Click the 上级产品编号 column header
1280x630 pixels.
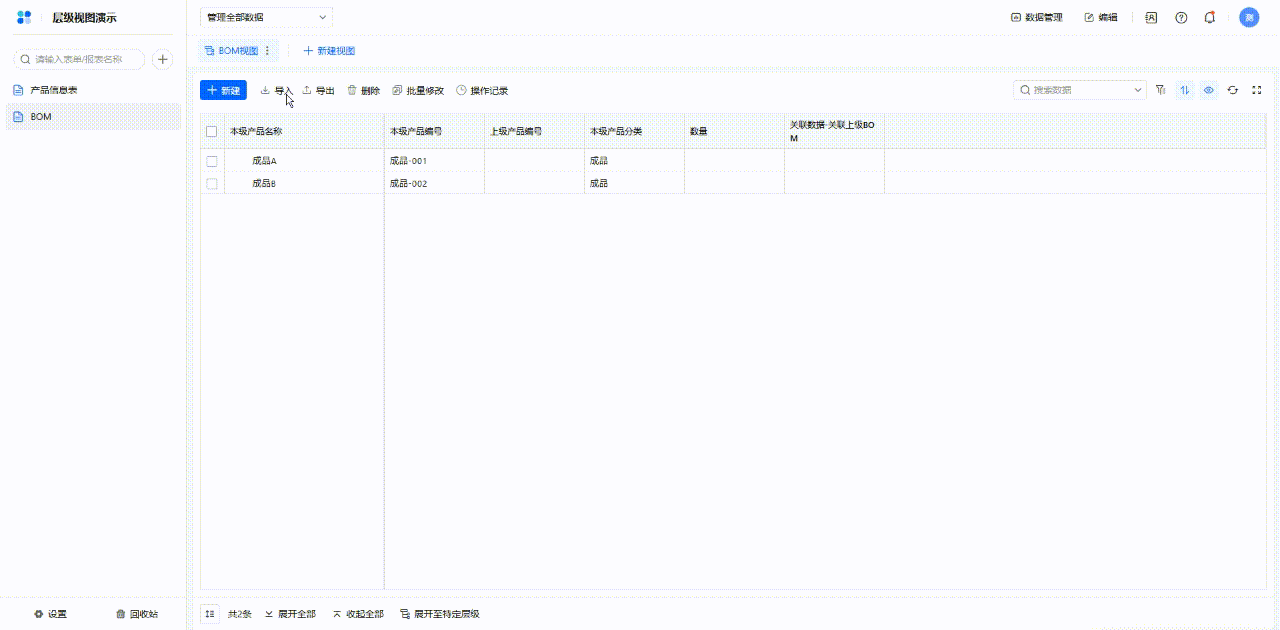coord(534,131)
